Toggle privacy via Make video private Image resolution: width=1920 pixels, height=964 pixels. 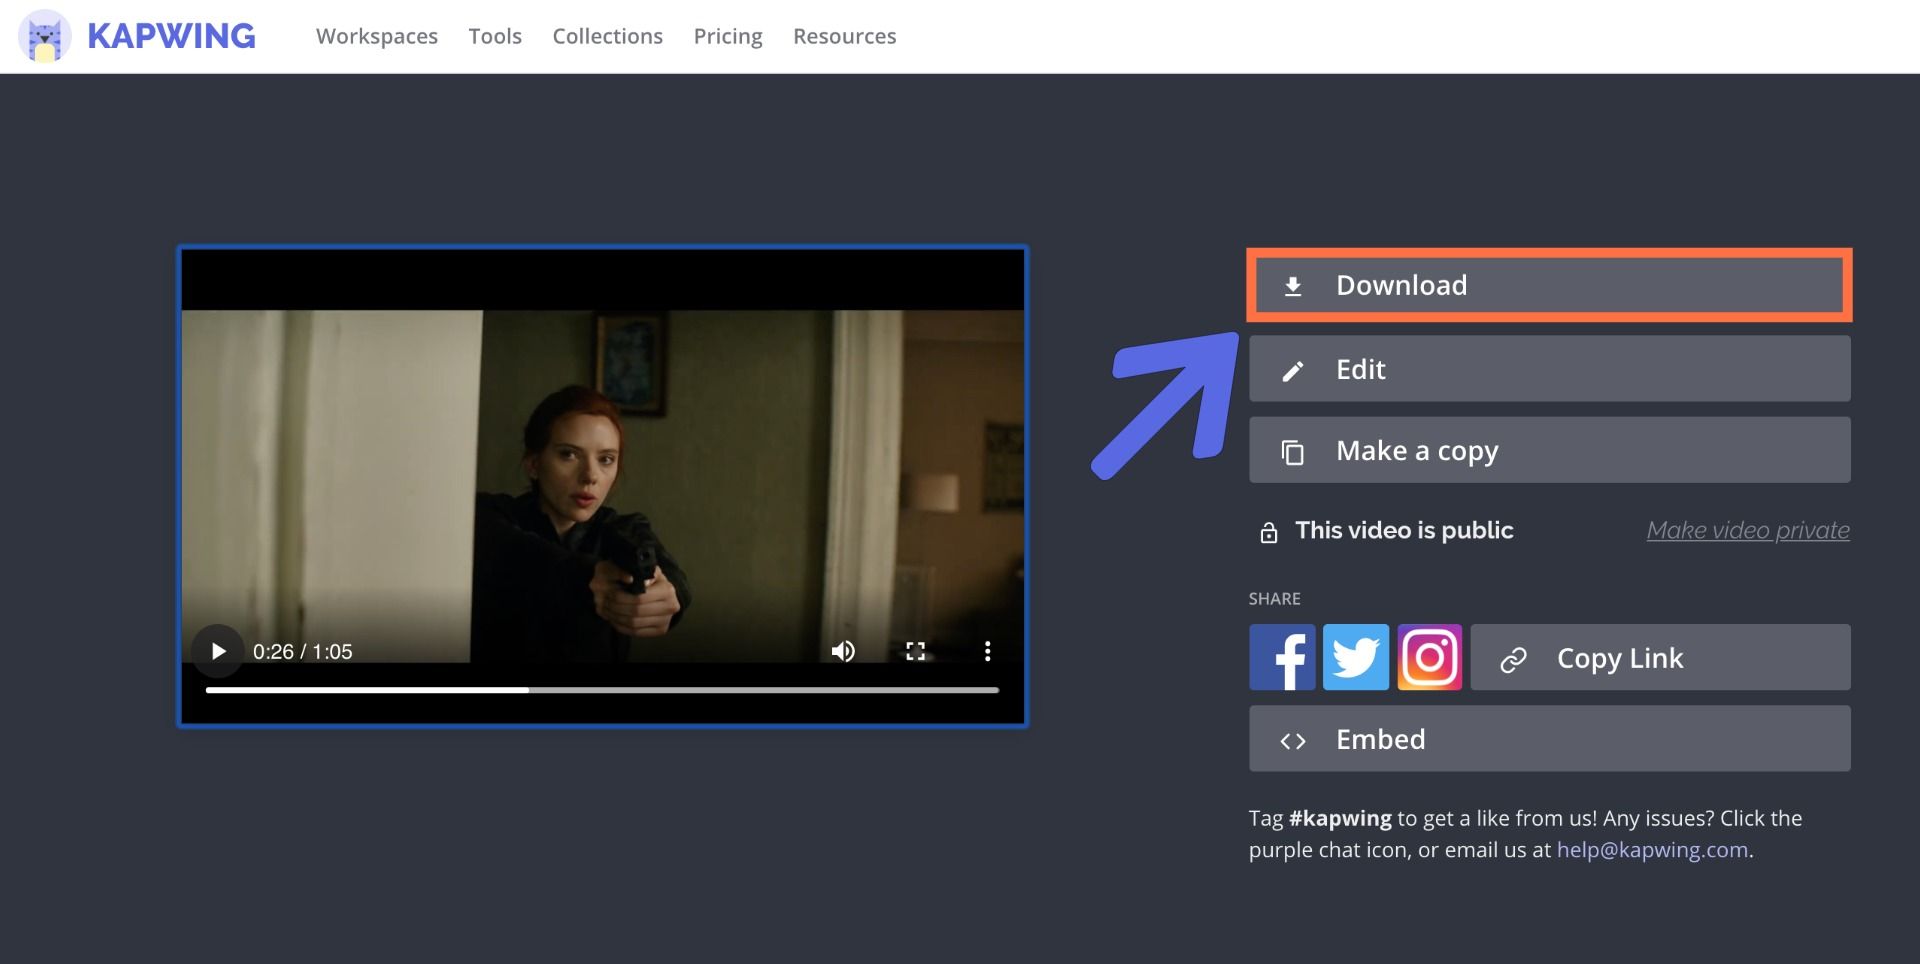point(1747,530)
